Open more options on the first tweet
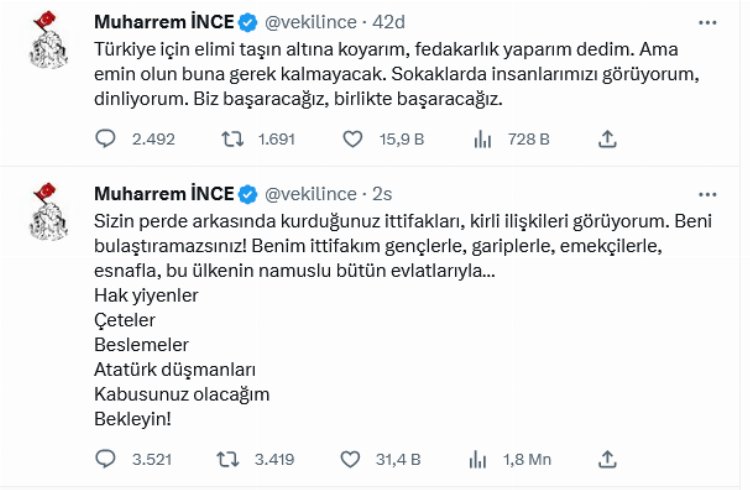This screenshot has height=490, width=750. click(x=708, y=22)
